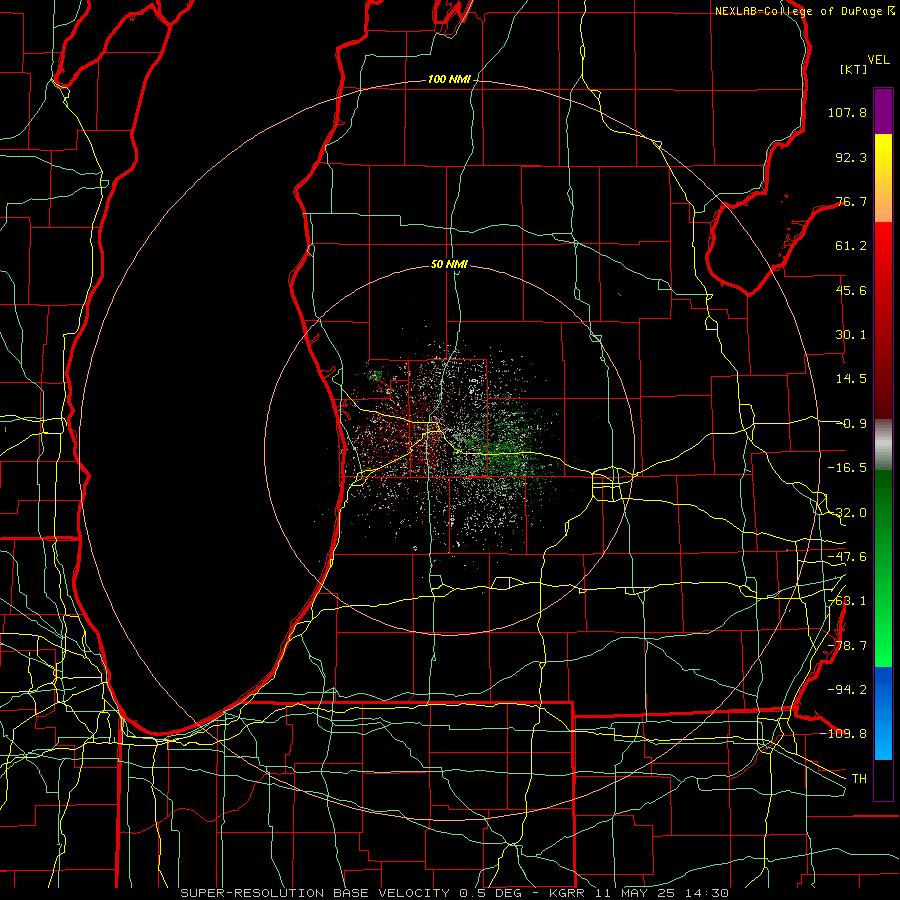This screenshot has width=900, height=900.
Task: Select the -47.6 value on velocity scale
Action: [847, 557]
